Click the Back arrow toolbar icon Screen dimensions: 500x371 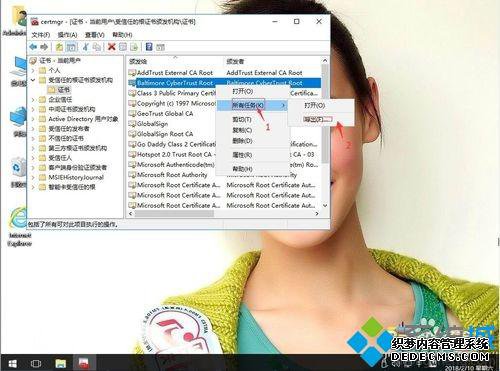pos(33,47)
